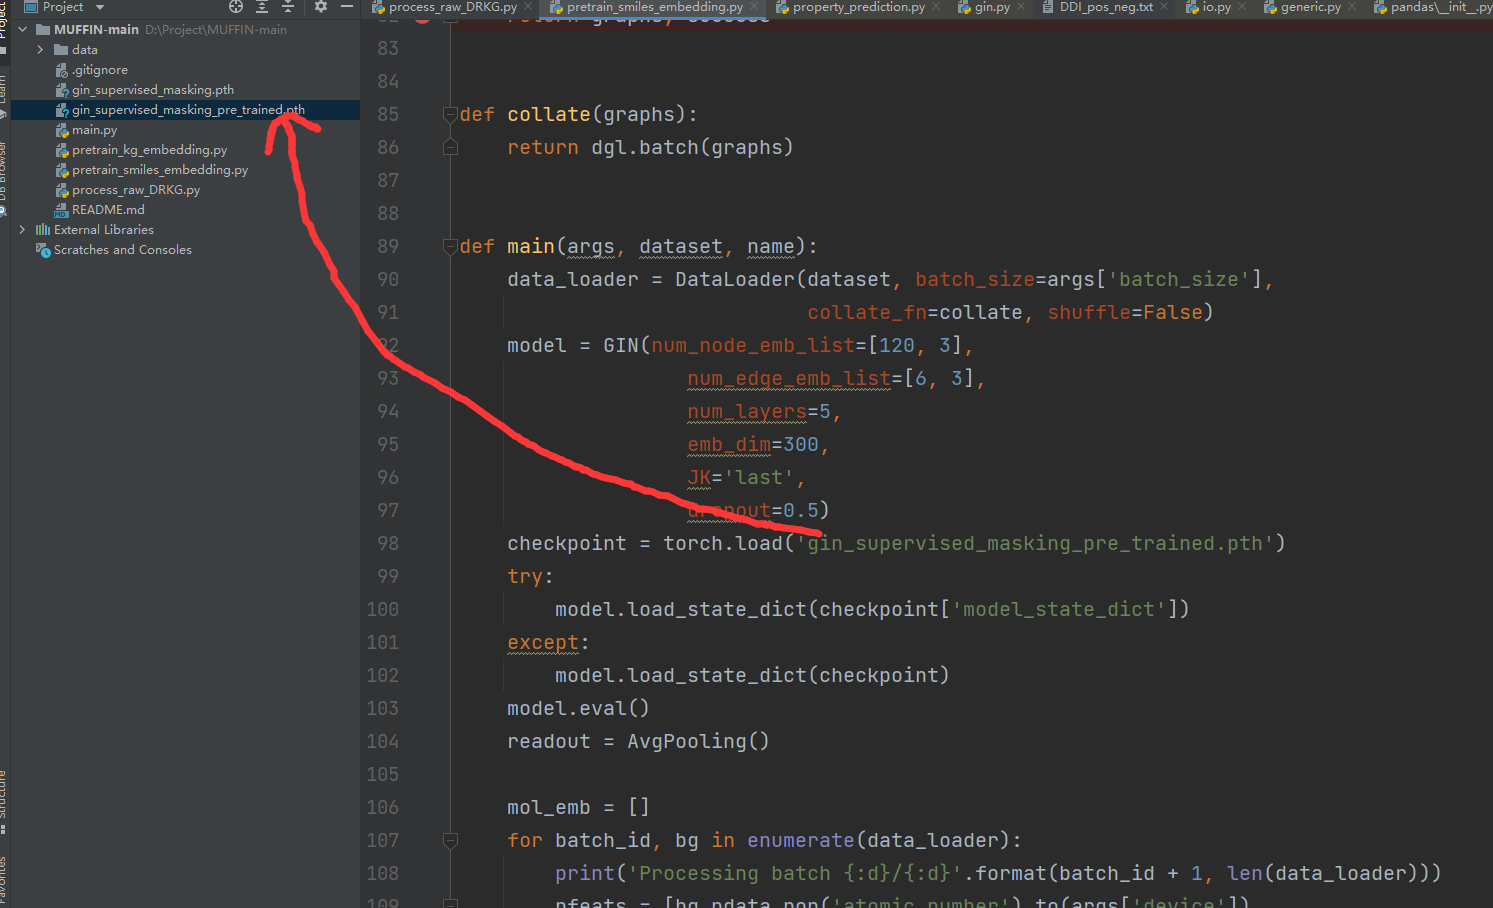Click the Collapse All icon in Project panel
The height and width of the screenshot is (908, 1493).
tap(289, 7)
